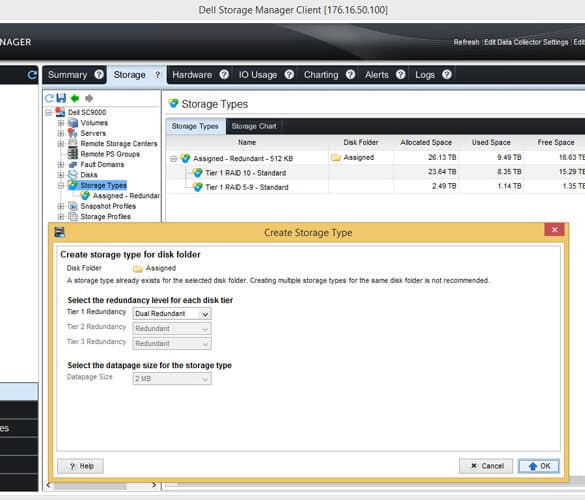Click the Snapshot Profiles icon in tree
The width and height of the screenshot is (585, 500).
click(73, 206)
